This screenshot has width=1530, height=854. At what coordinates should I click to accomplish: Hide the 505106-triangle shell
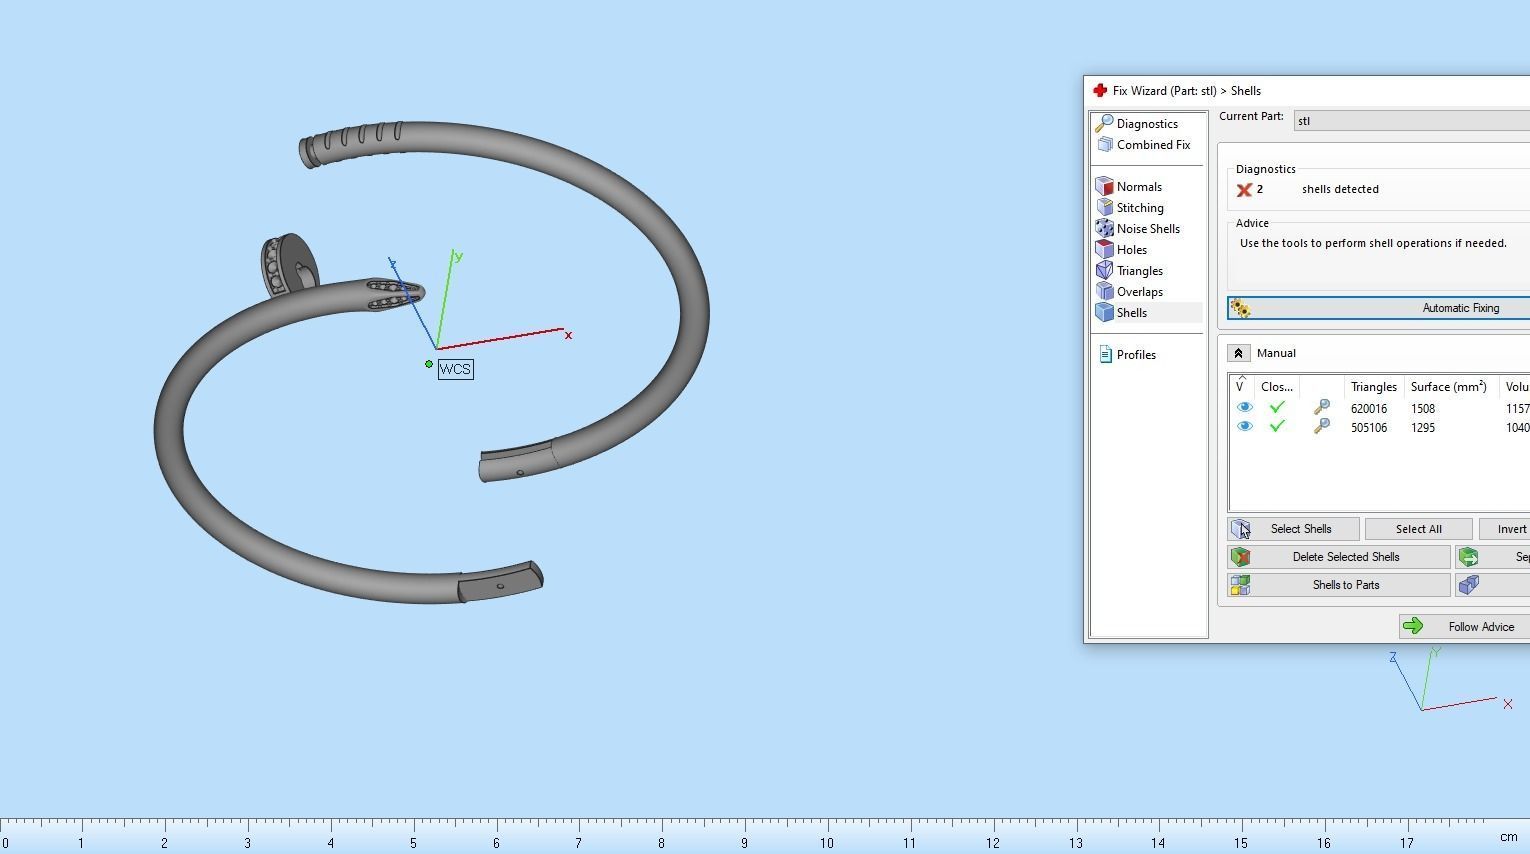pos(1244,427)
